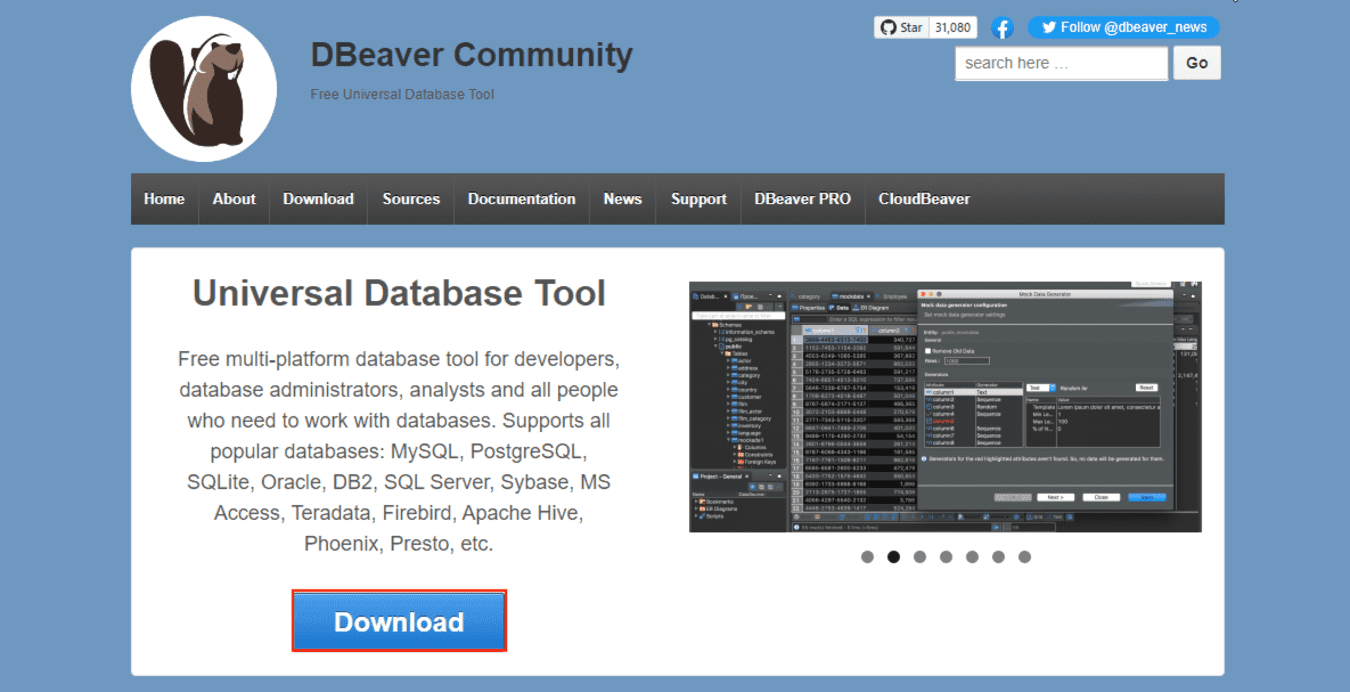Click the DBeaver Community title heading
The height and width of the screenshot is (692, 1350).
[471, 54]
